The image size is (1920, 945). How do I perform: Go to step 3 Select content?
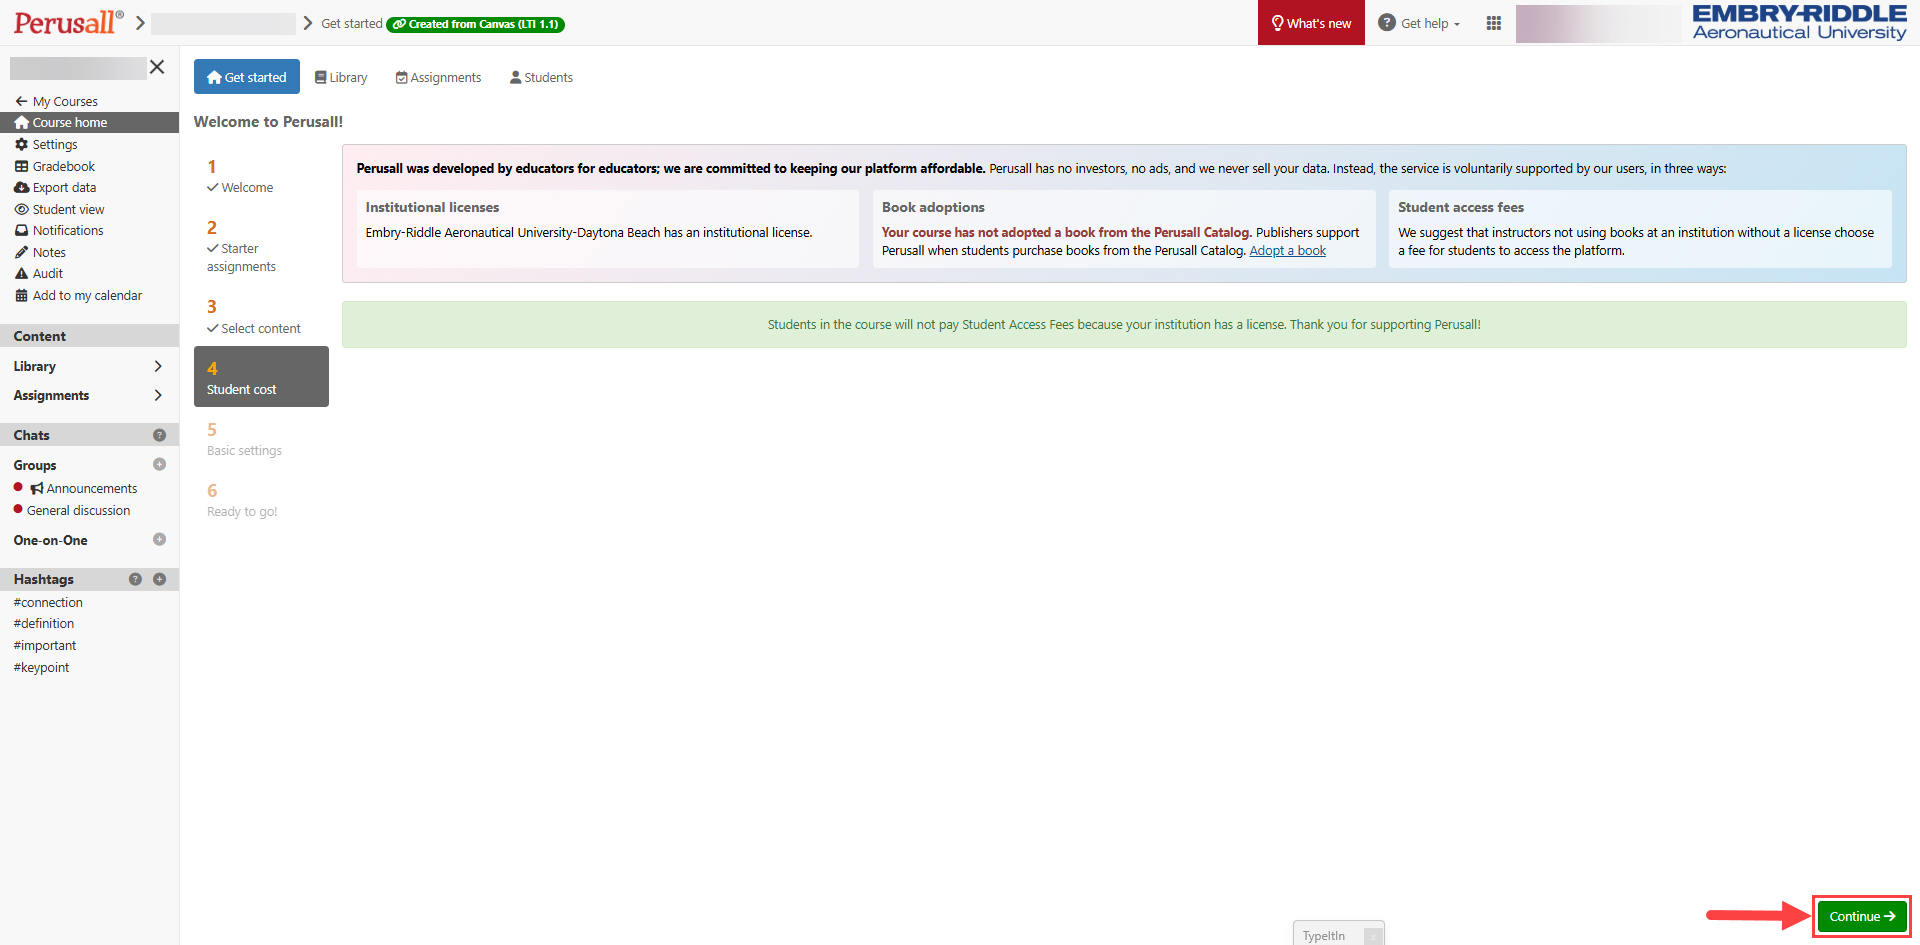(261, 316)
